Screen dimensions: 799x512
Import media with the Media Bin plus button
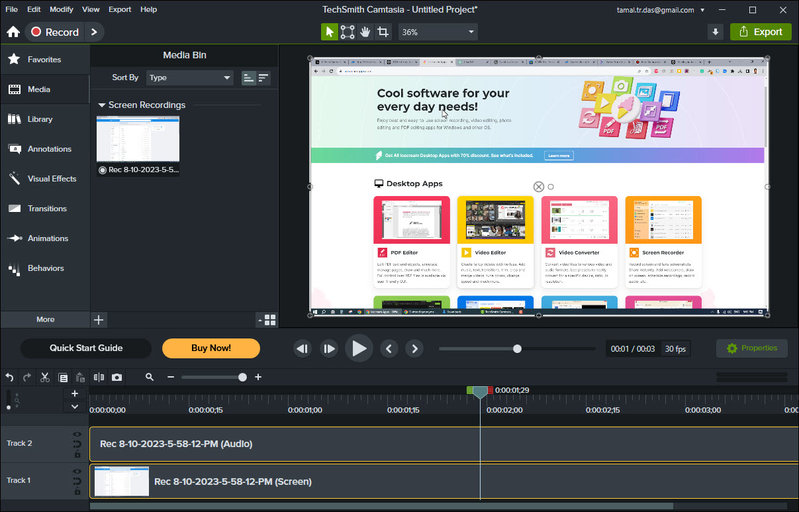(x=99, y=320)
